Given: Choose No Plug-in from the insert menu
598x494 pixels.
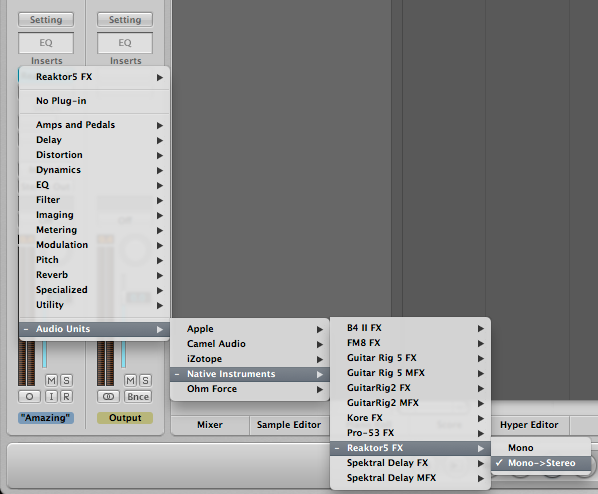Looking at the screenshot, I should point(94,101).
